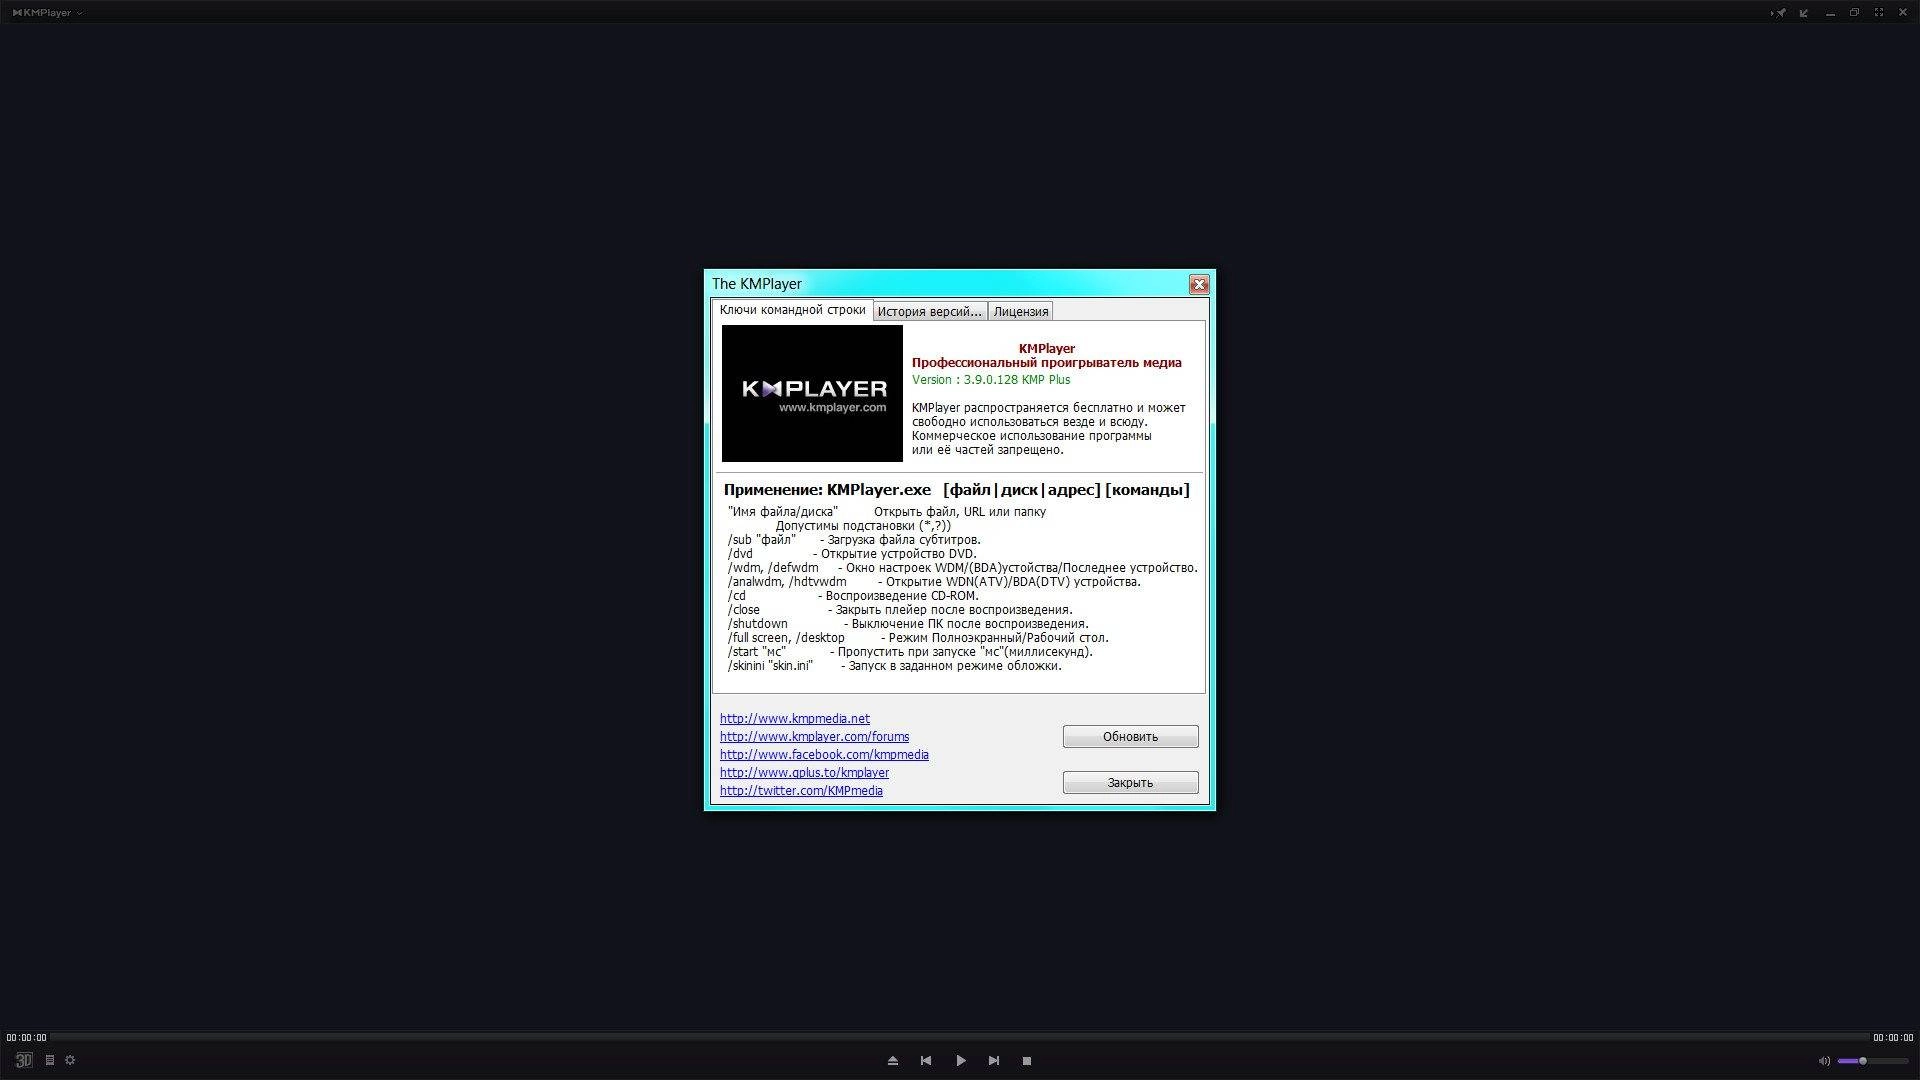Click the Обновить button
Viewport: 1920px width, 1080px height.
[1130, 737]
